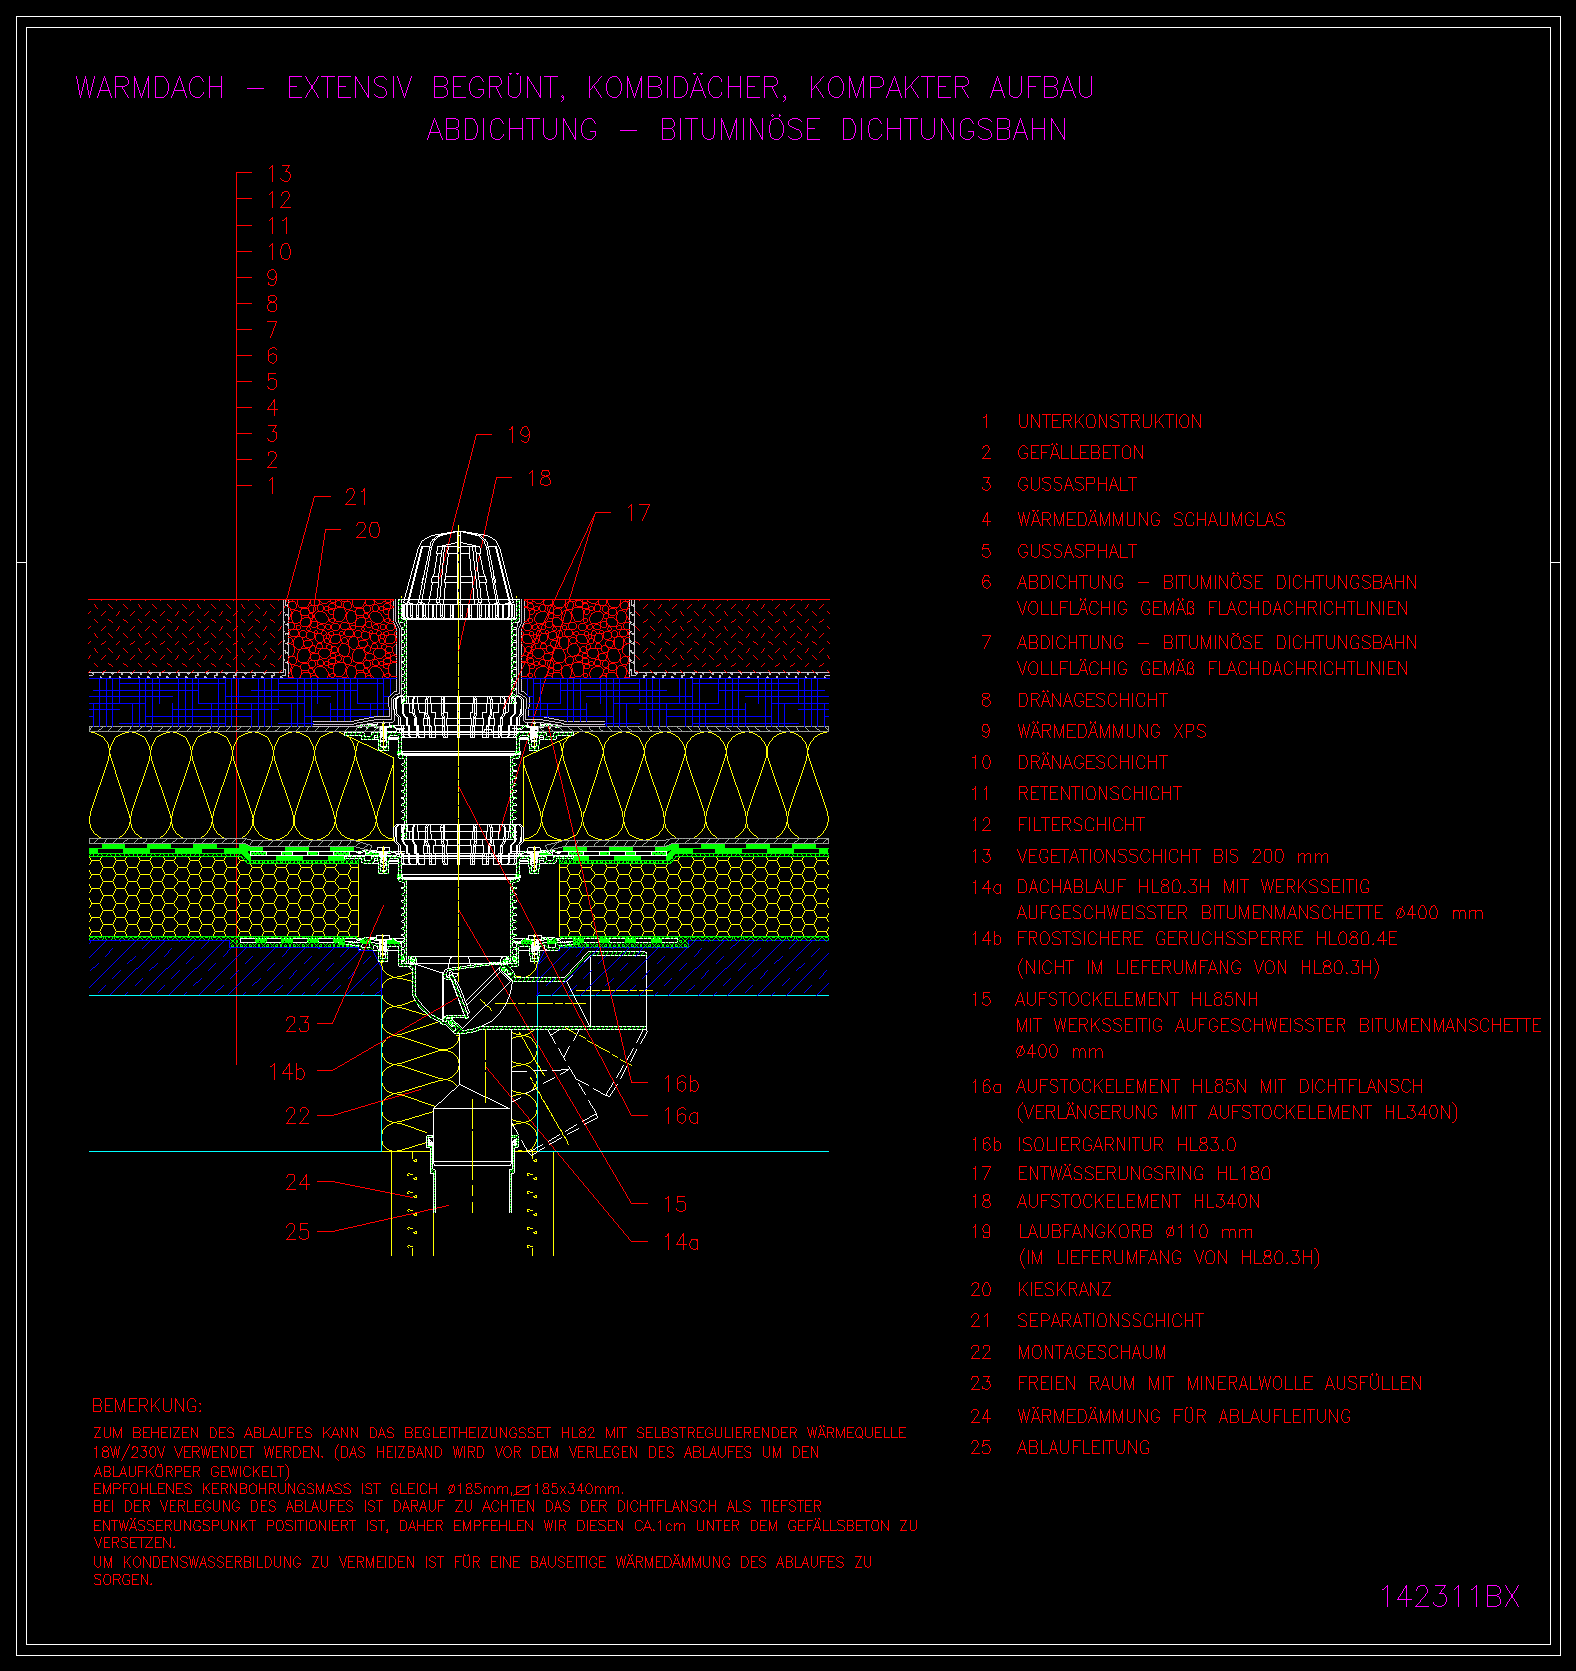Viewport: 1576px width, 1671px height.
Task: Click 'FREIEN RAUM MIT MINERALWOLLE AUSFÜLLEN' legend text
Action: point(1220,1384)
